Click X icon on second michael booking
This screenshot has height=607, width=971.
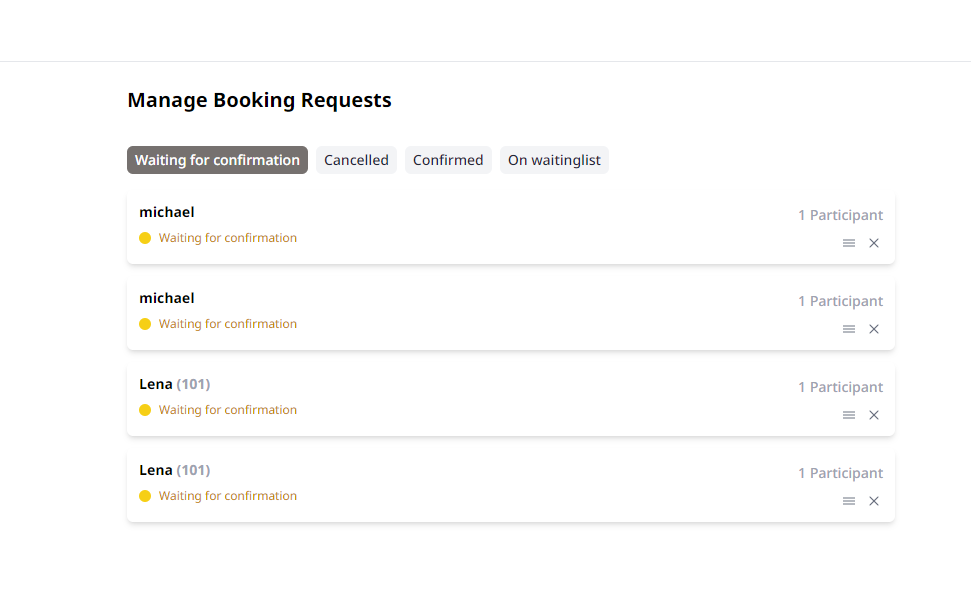(874, 329)
